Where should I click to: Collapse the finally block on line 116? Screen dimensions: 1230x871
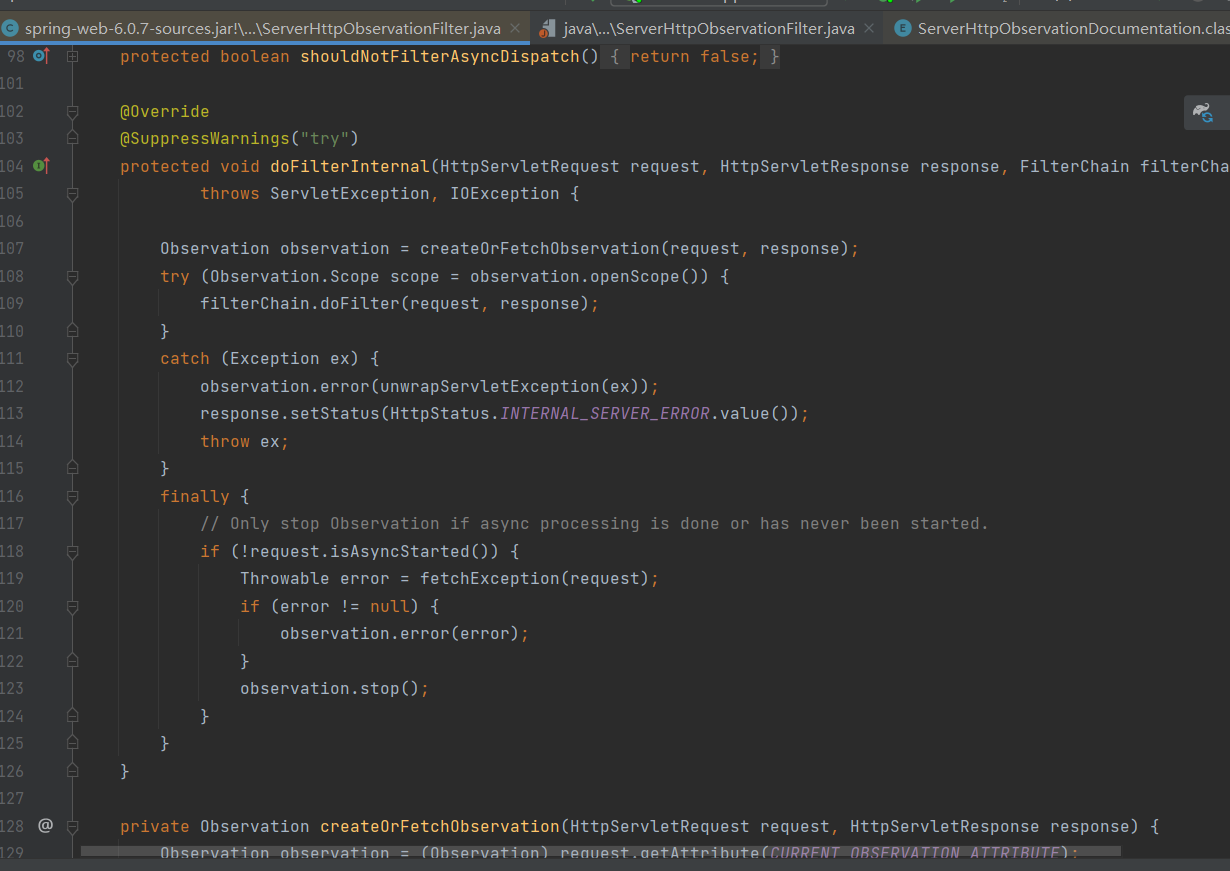(72, 496)
